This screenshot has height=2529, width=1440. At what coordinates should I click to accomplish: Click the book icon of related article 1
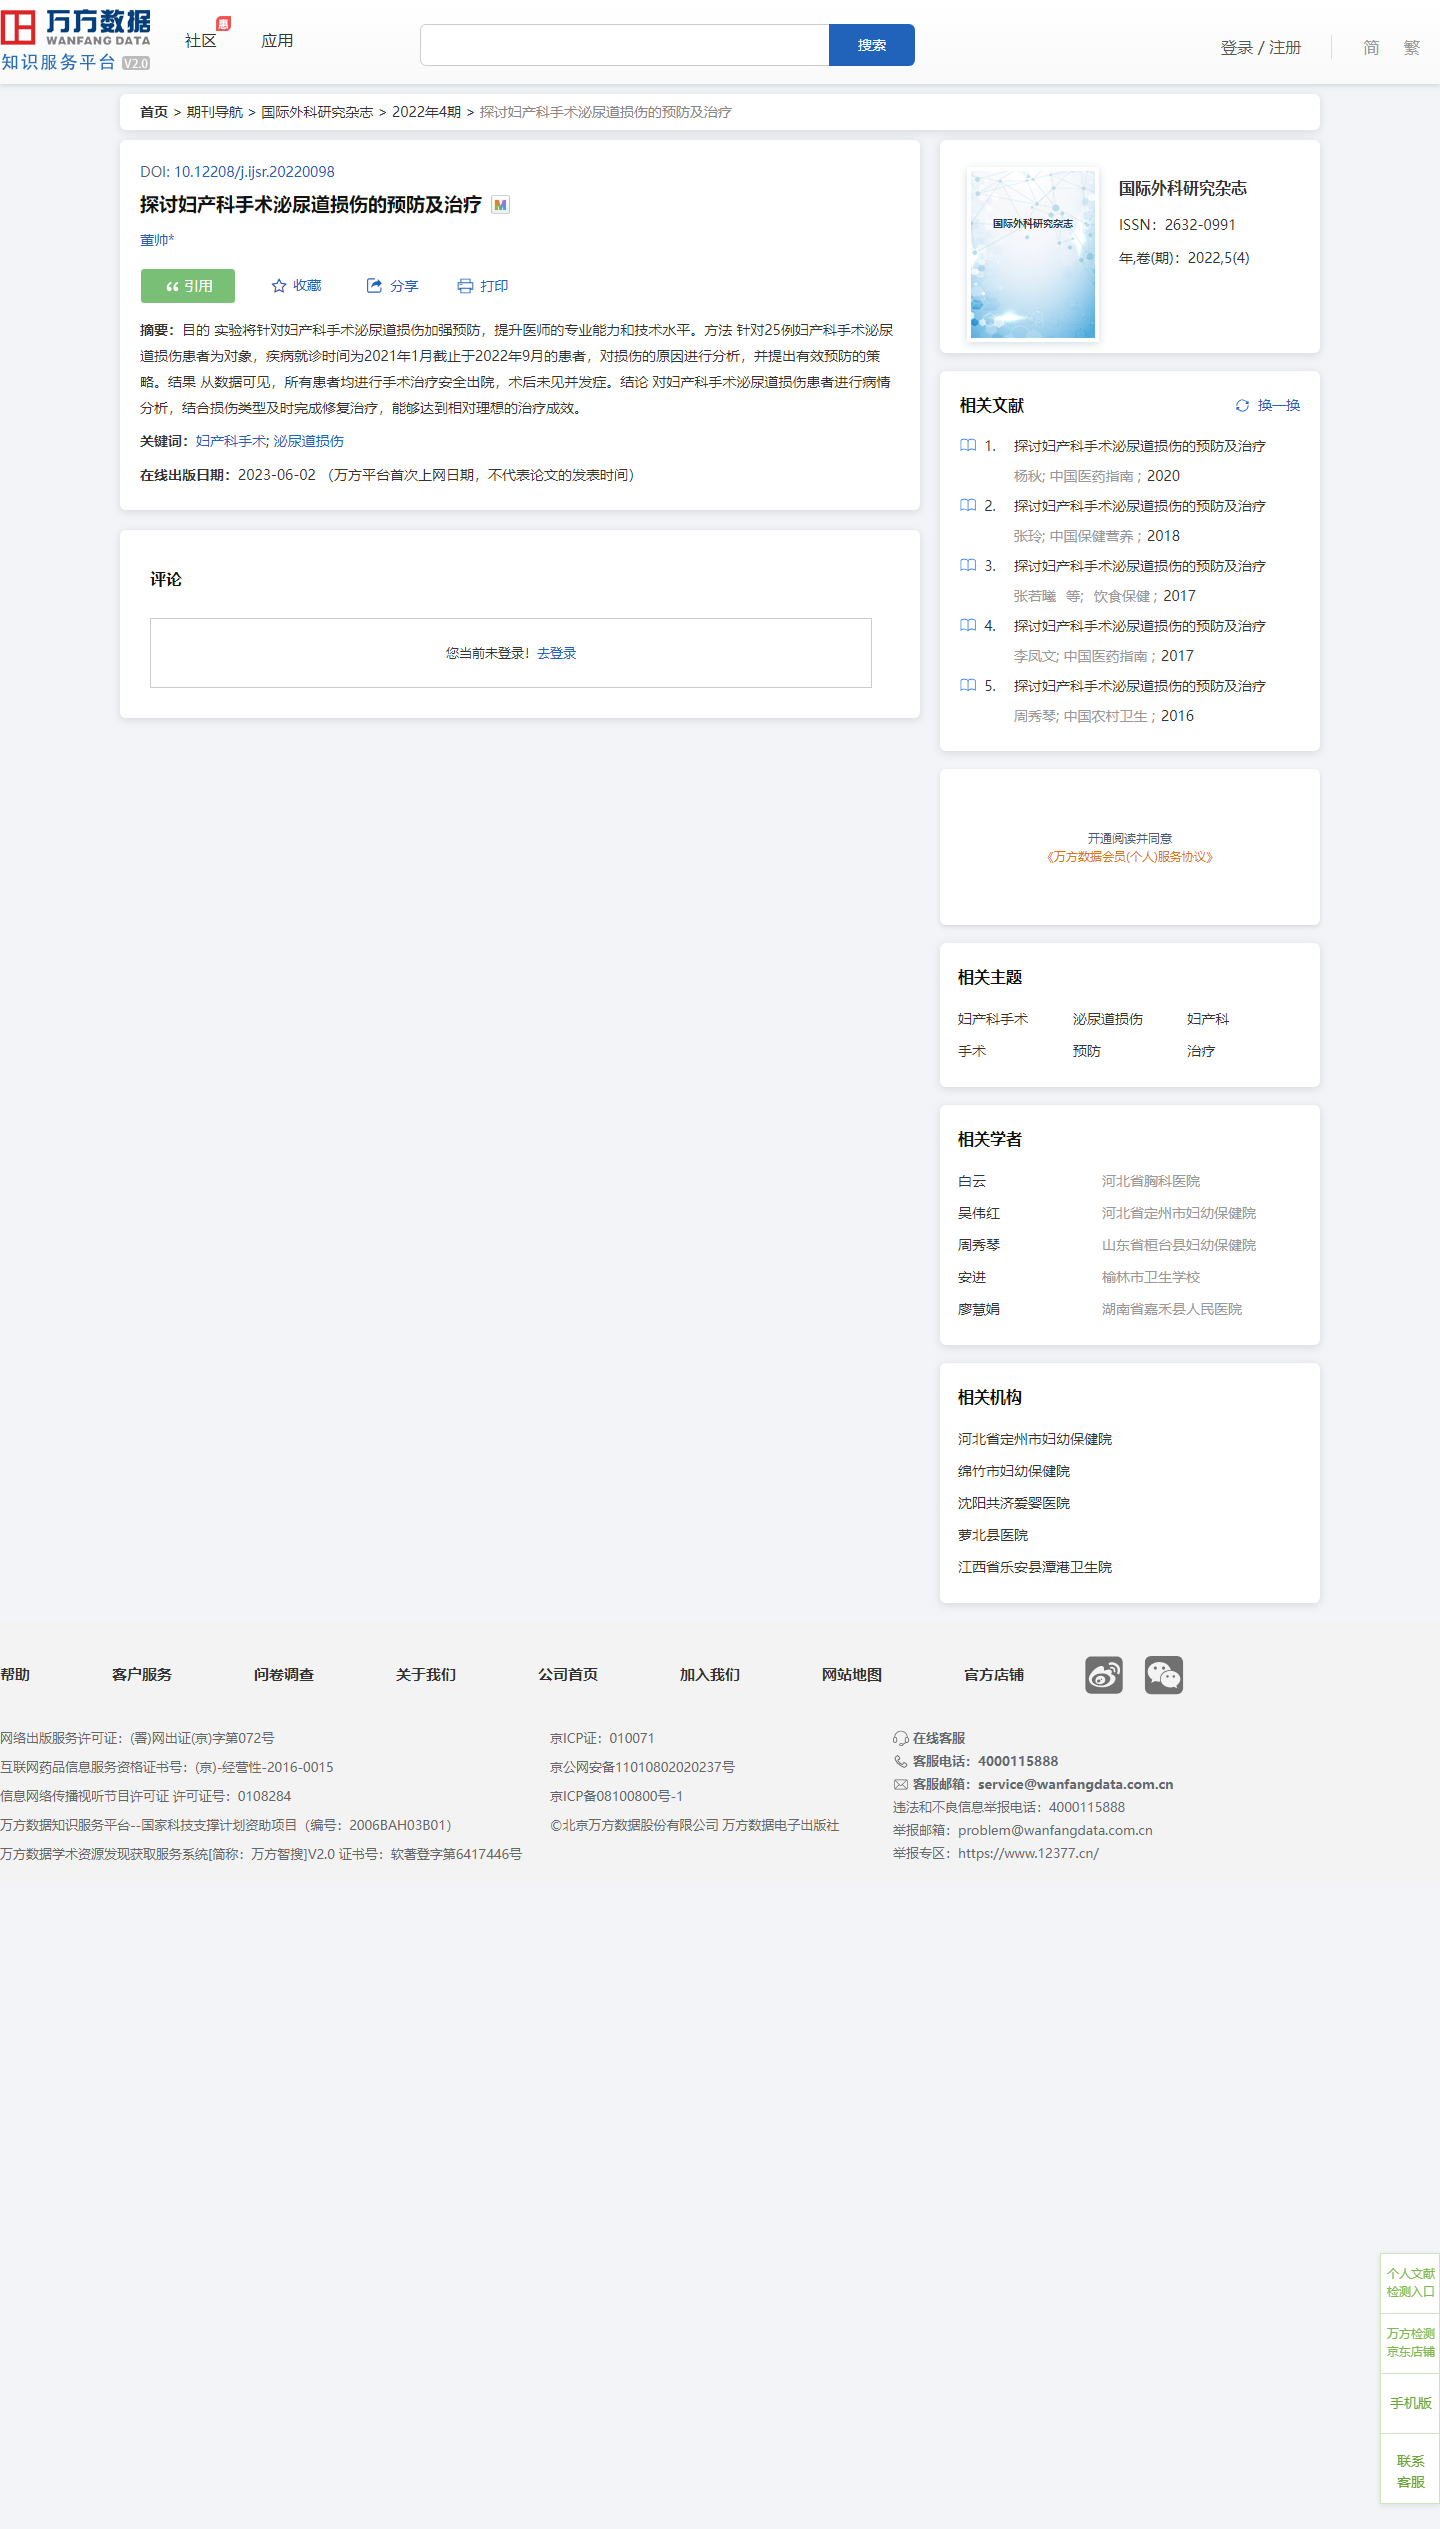click(968, 446)
